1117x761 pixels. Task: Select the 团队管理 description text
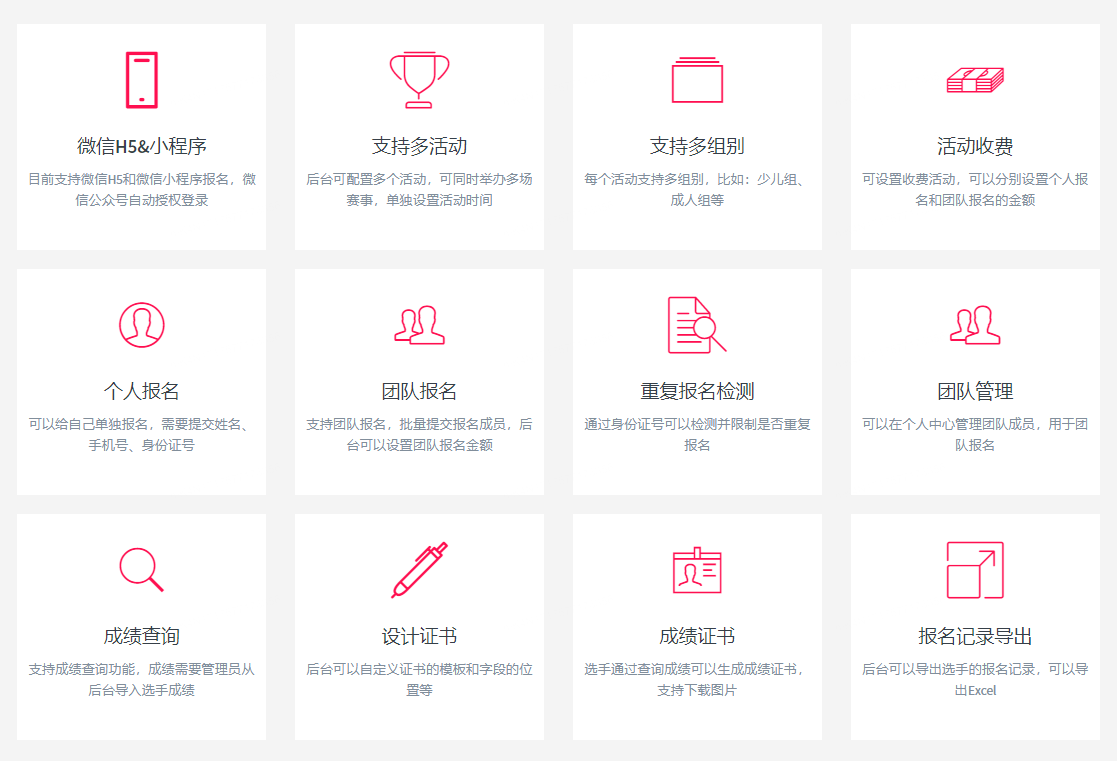975,435
